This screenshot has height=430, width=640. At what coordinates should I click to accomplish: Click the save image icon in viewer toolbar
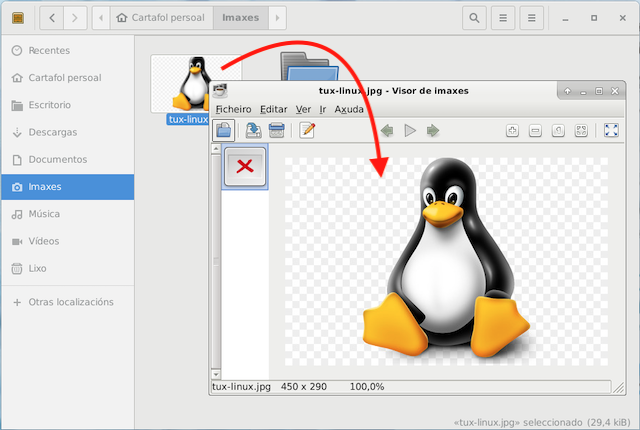click(x=253, y=130)
